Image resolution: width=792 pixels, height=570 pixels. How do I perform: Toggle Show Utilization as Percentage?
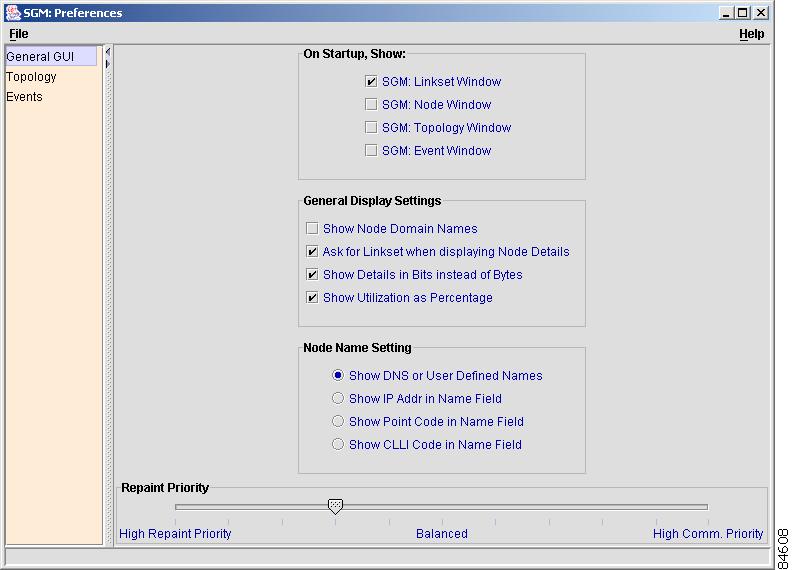(x=312, y=298)
